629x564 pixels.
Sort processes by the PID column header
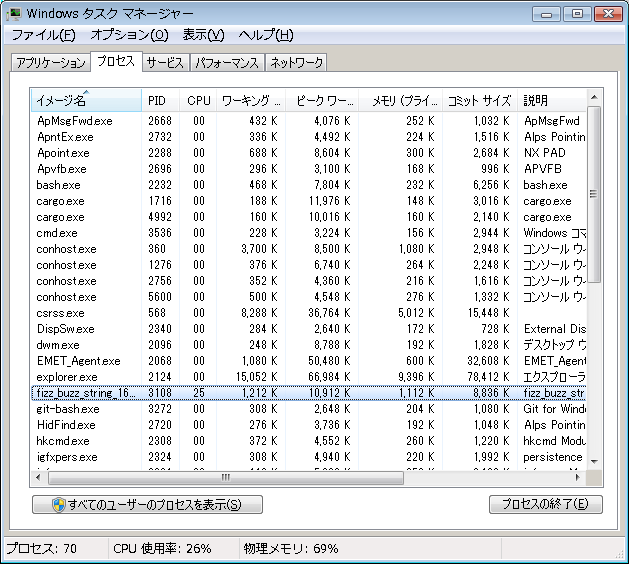pyautogui.click(x=160, y=100)
